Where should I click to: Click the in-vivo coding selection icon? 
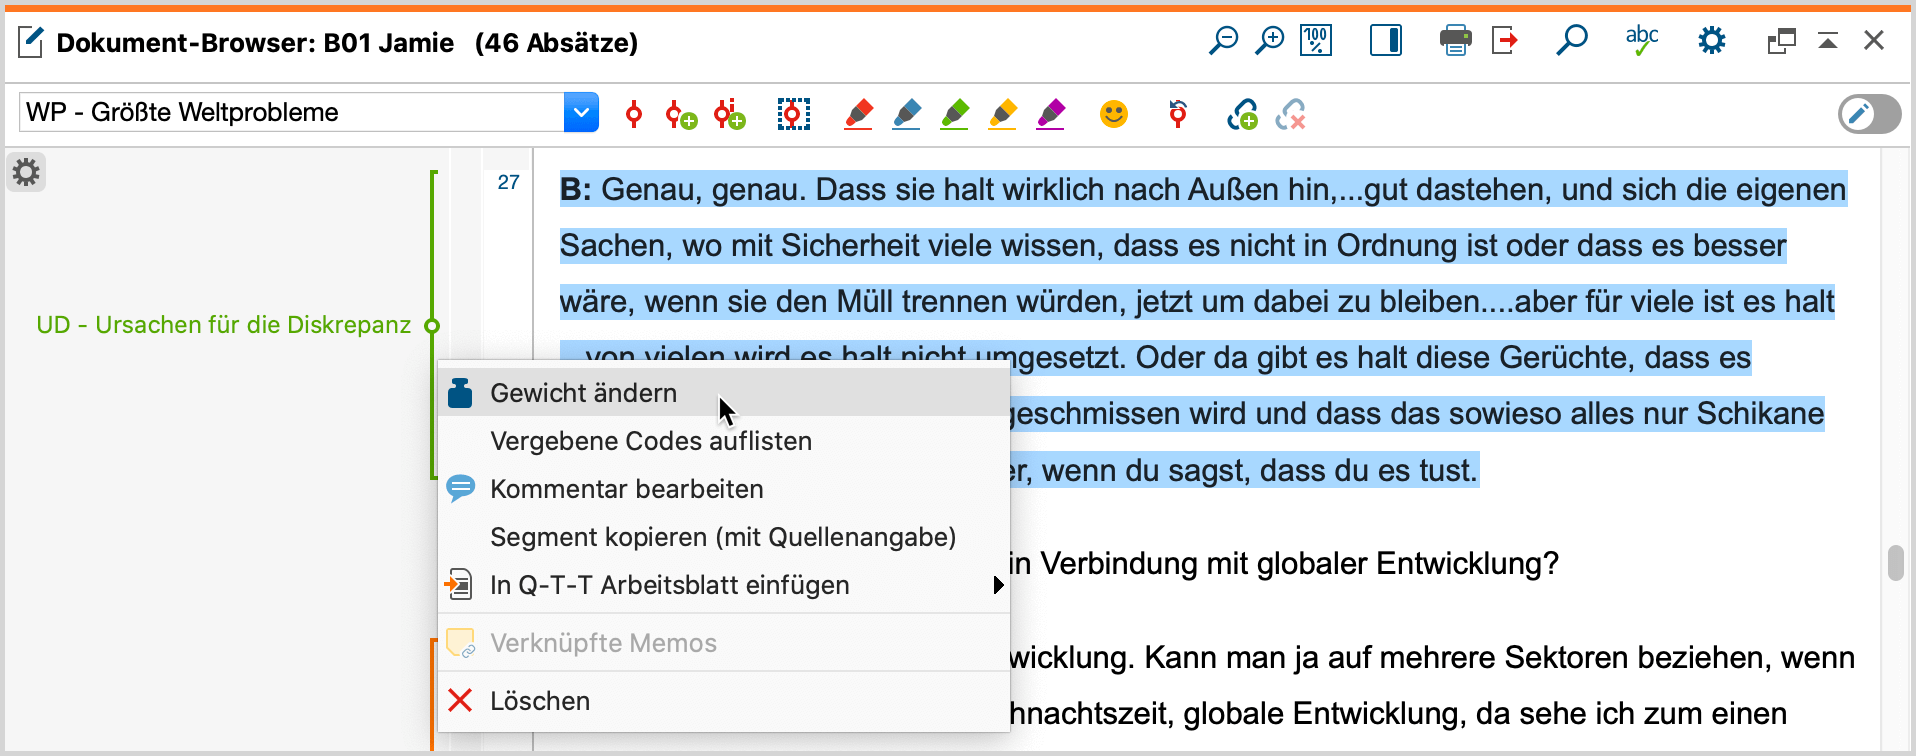coord(794,114)
